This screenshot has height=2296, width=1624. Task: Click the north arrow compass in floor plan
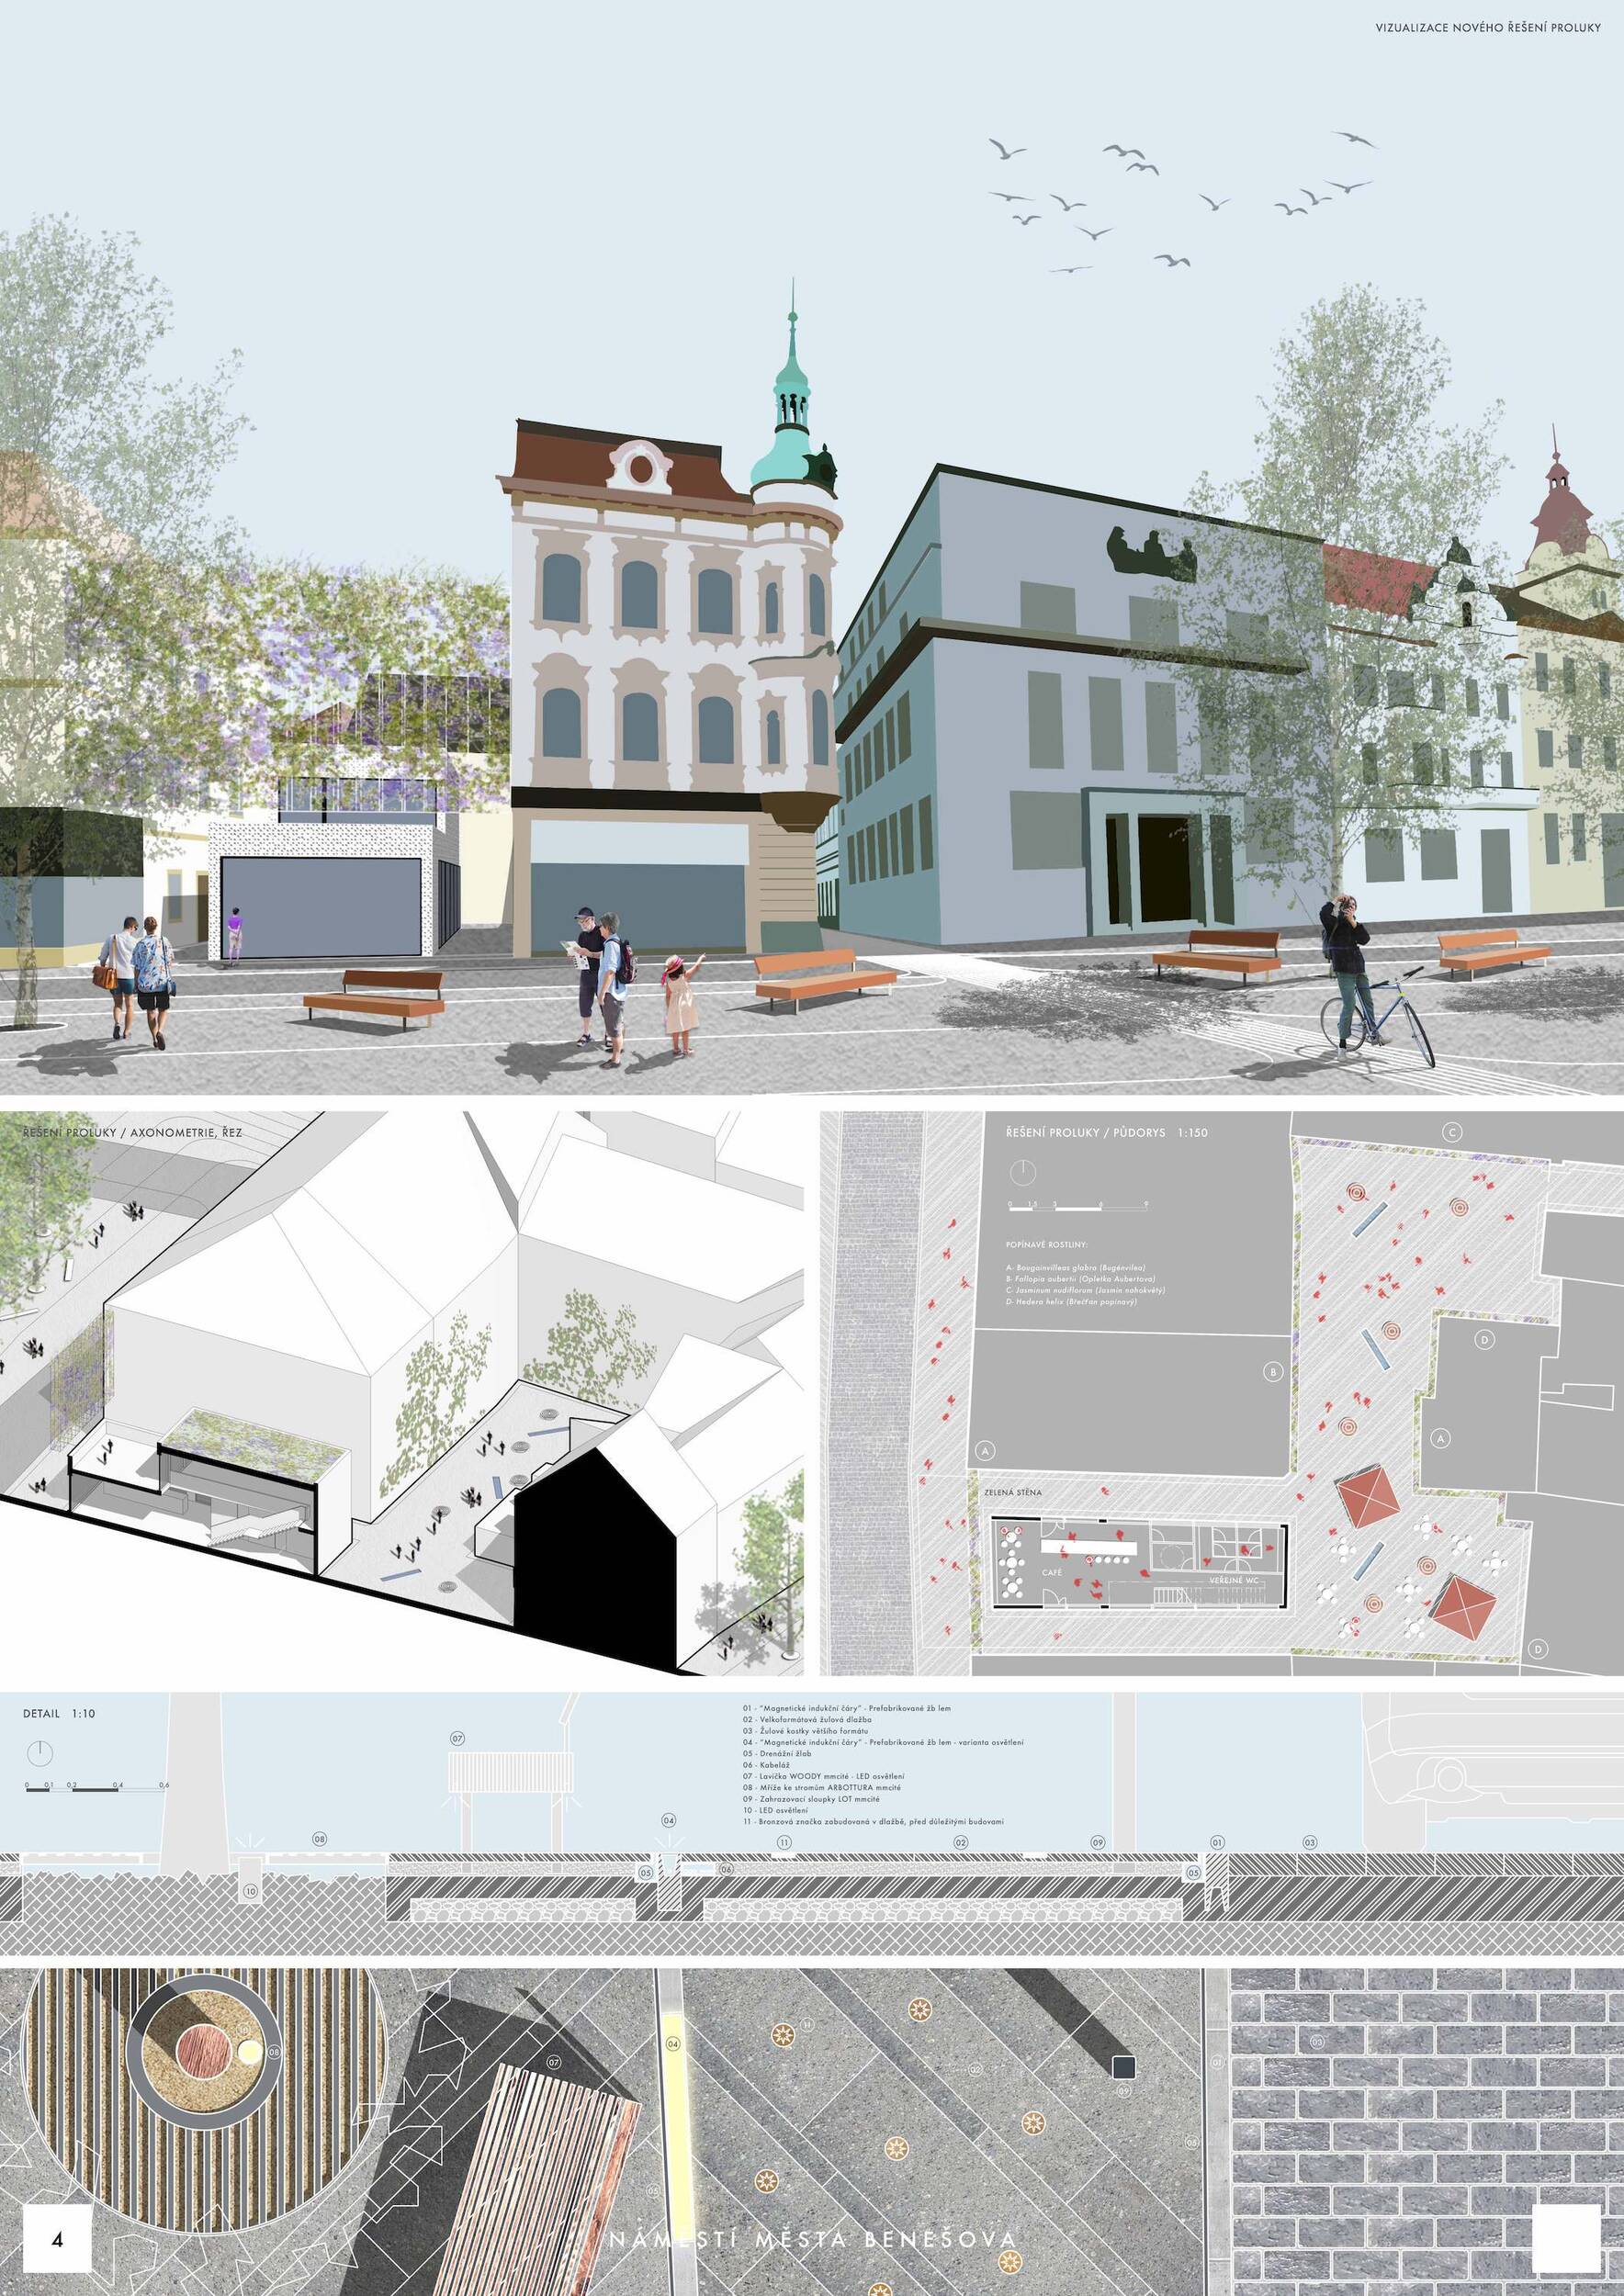tap(1022, 1172)
